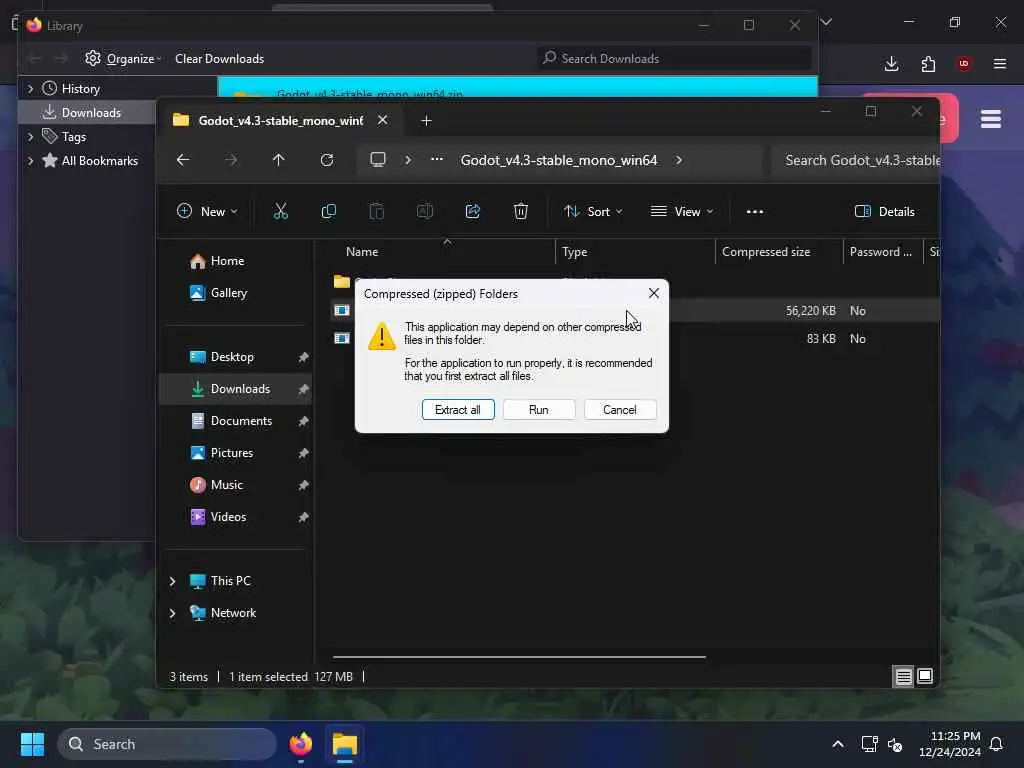This screenshot has height=768, width=1024.
Task: Close the Compressed (zipped) Folders dialog with X
Action: pyautogui.click(x=654, y=293)
